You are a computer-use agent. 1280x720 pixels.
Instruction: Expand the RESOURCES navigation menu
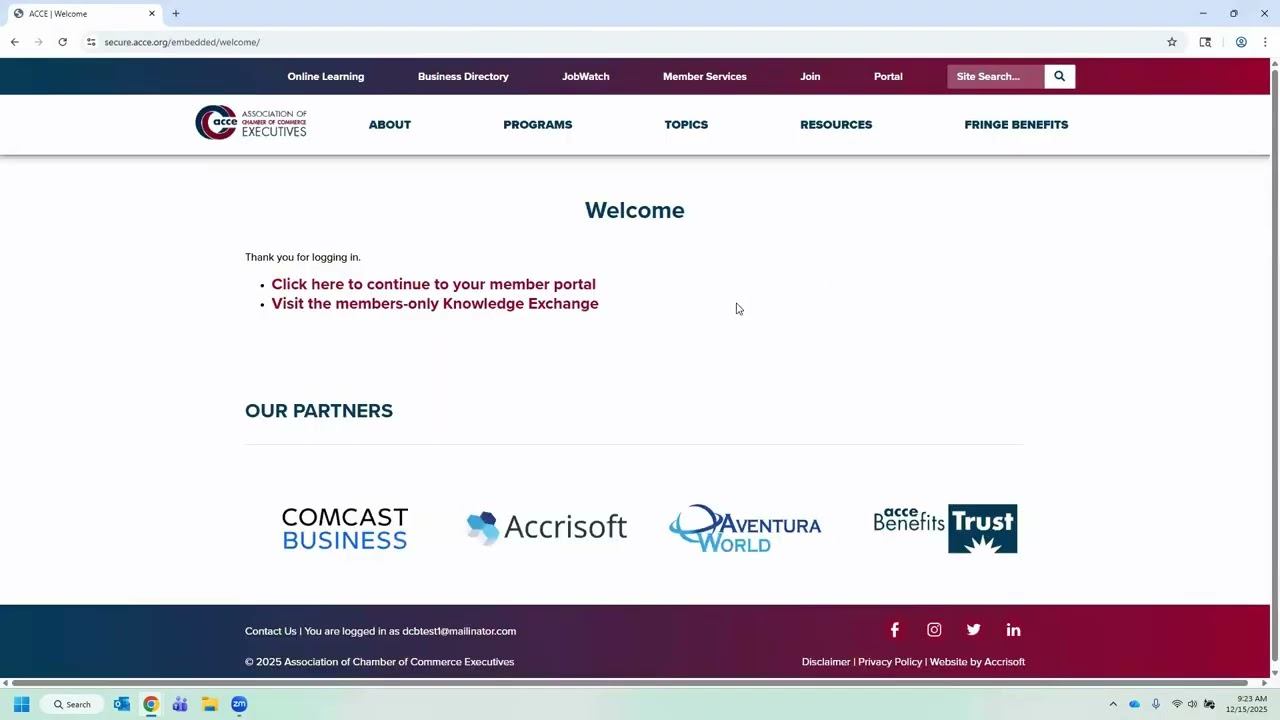(836, 124)
